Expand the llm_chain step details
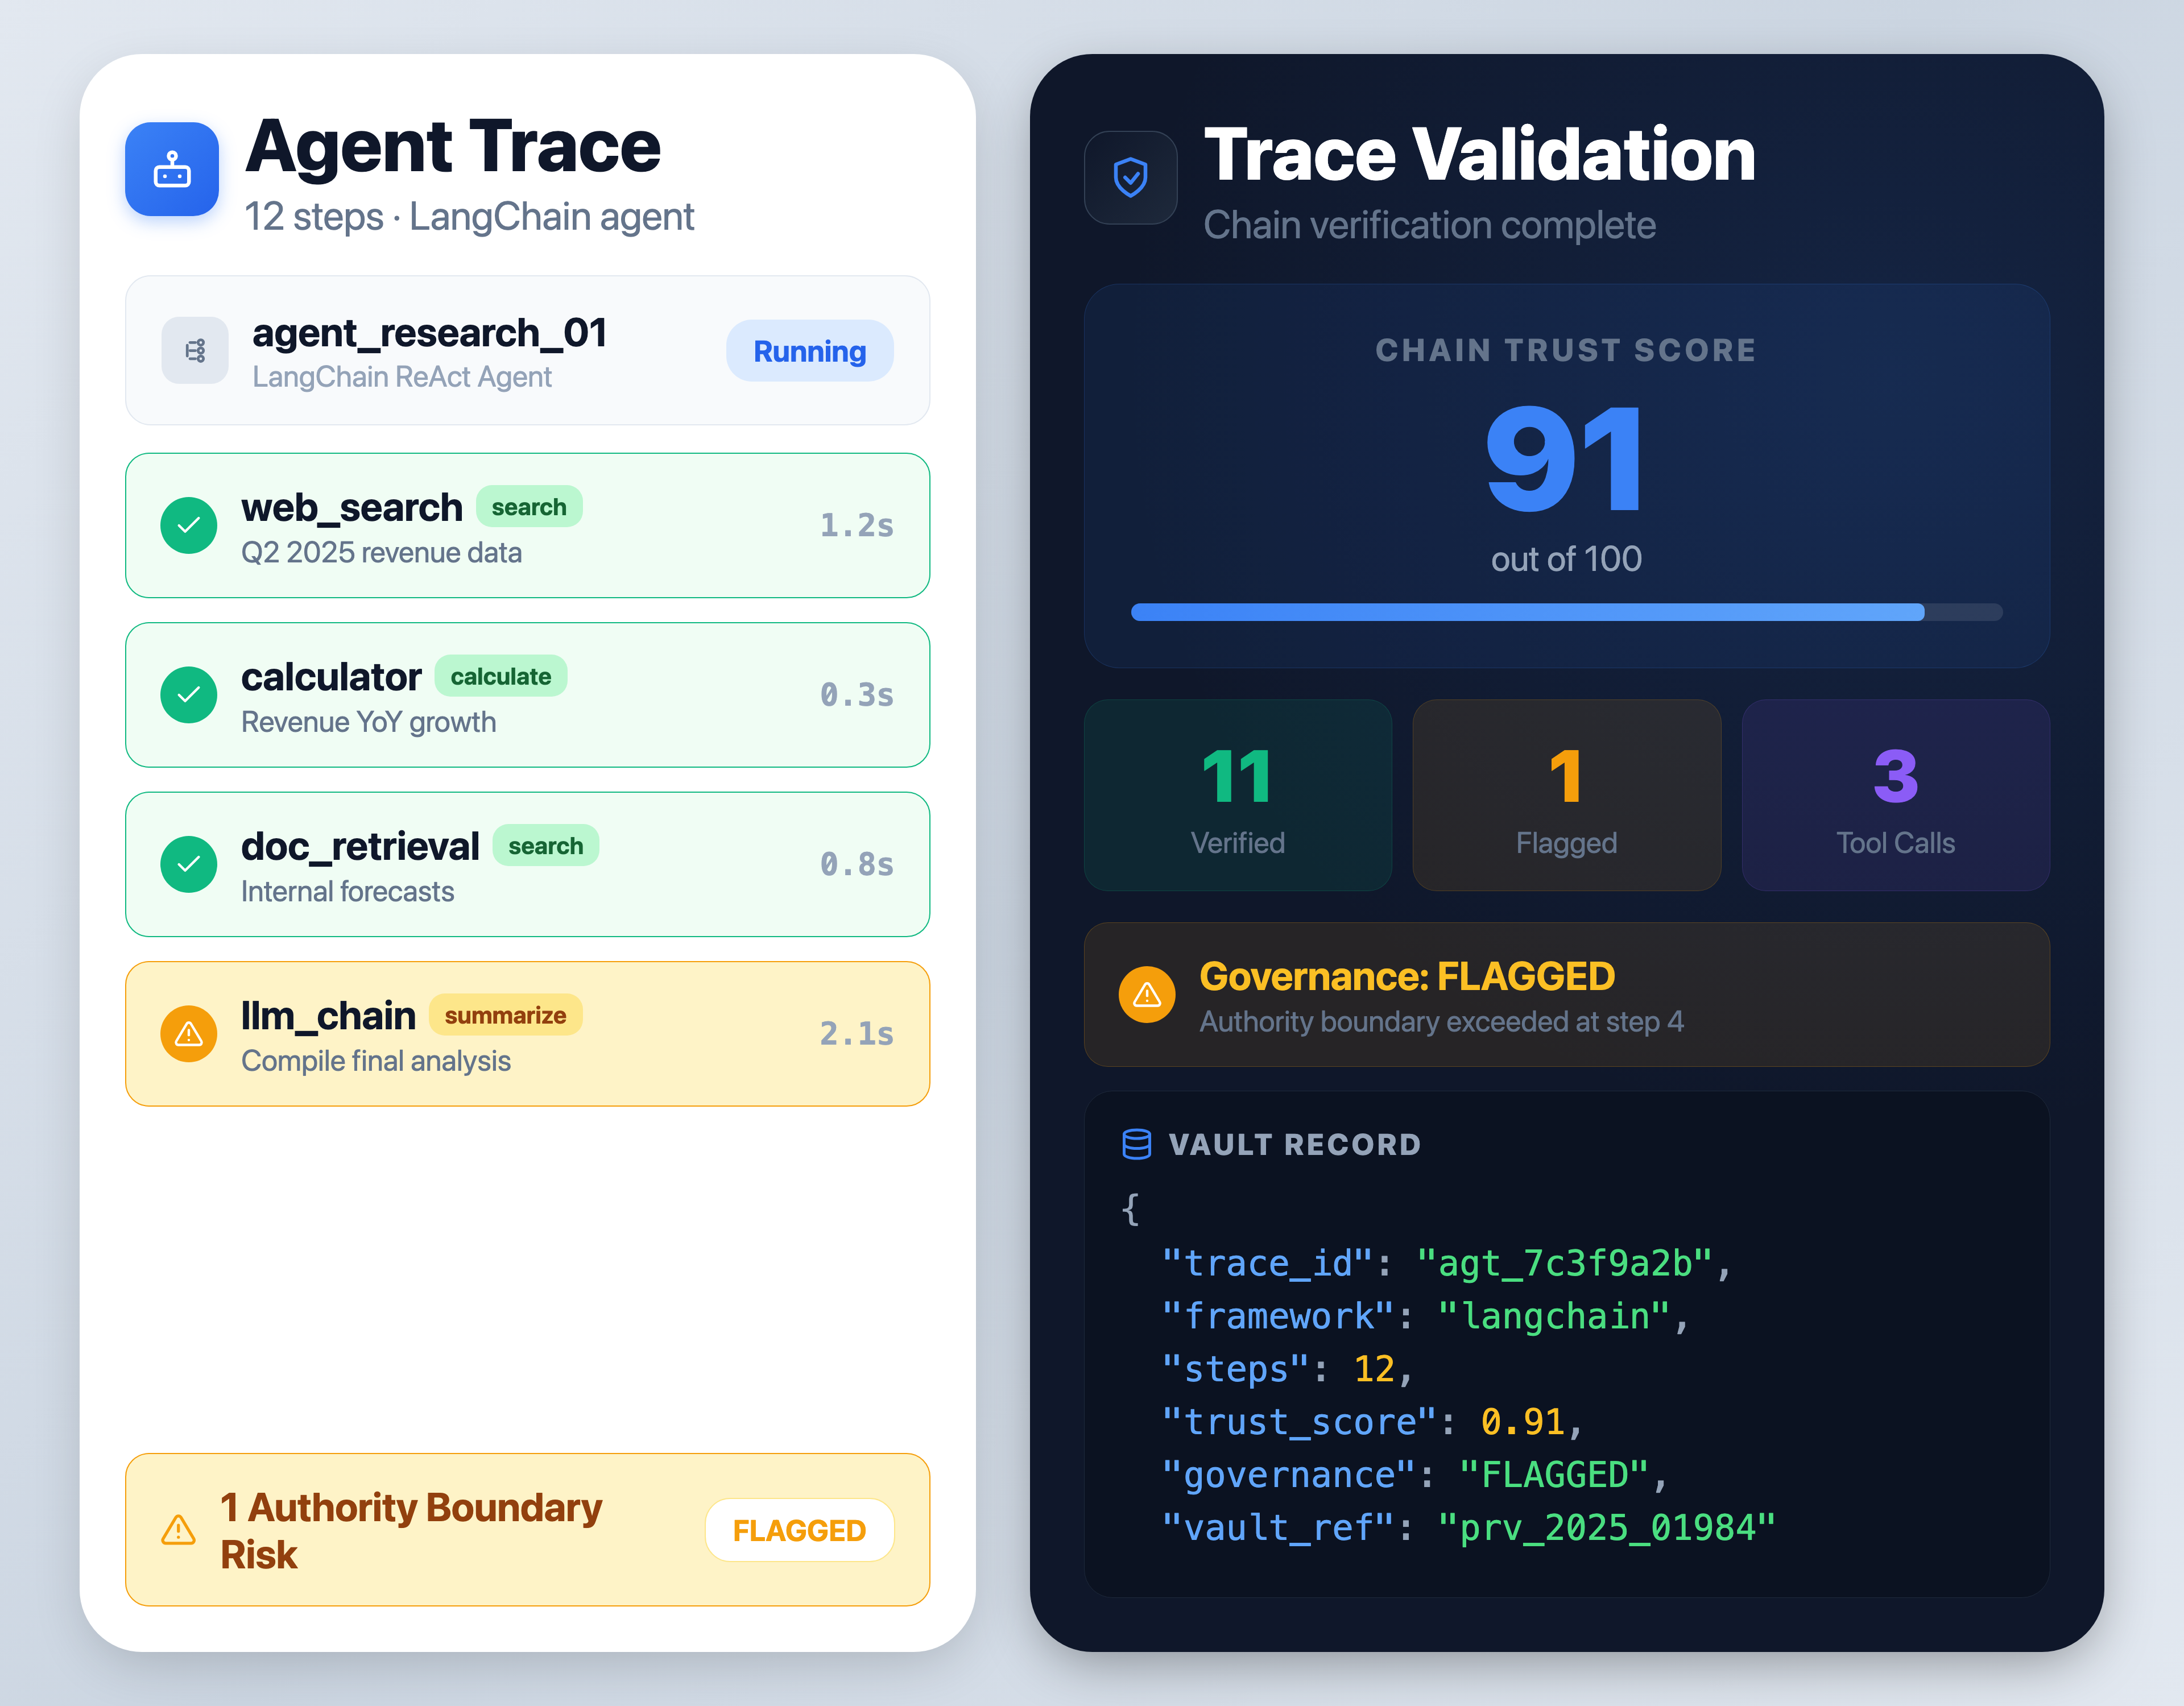Screen dimensions: 2184x1706 pos(527,1034)
